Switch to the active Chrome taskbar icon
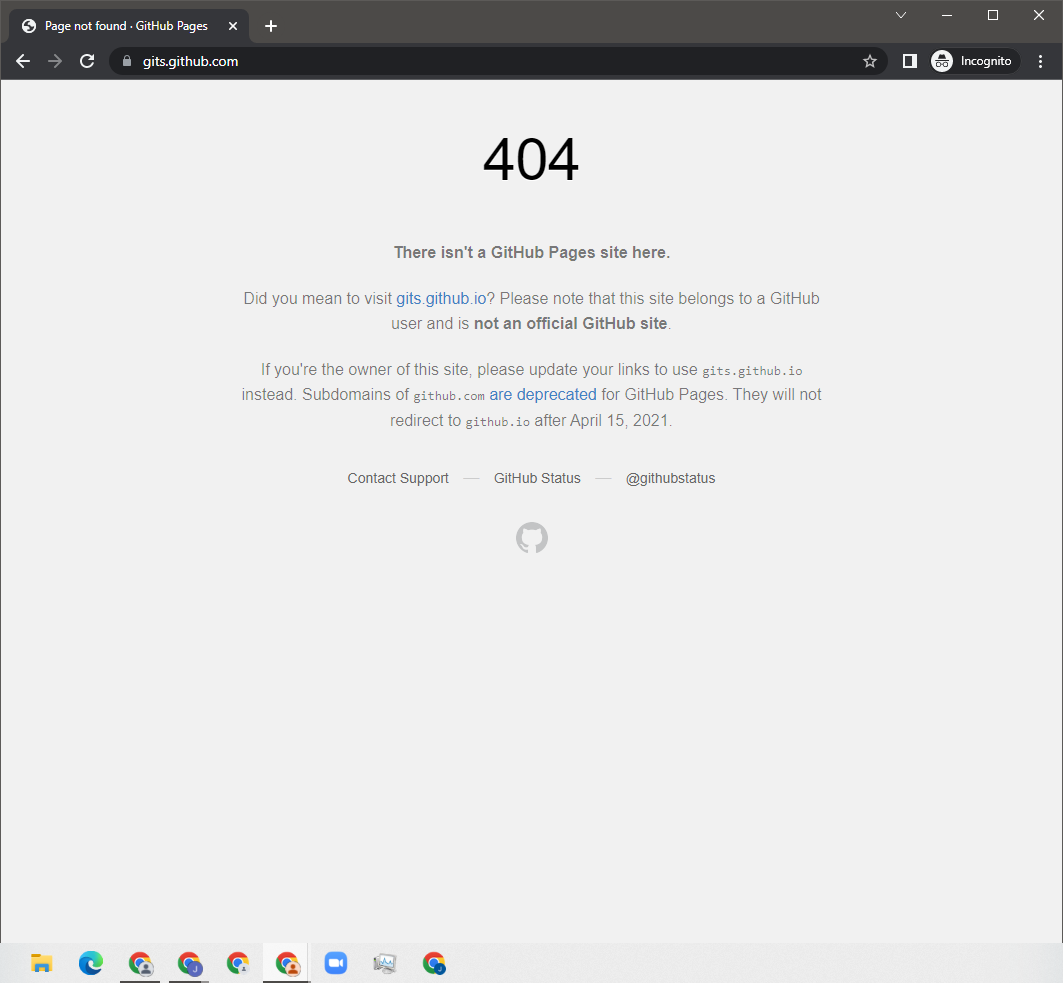 click(287, 963)
